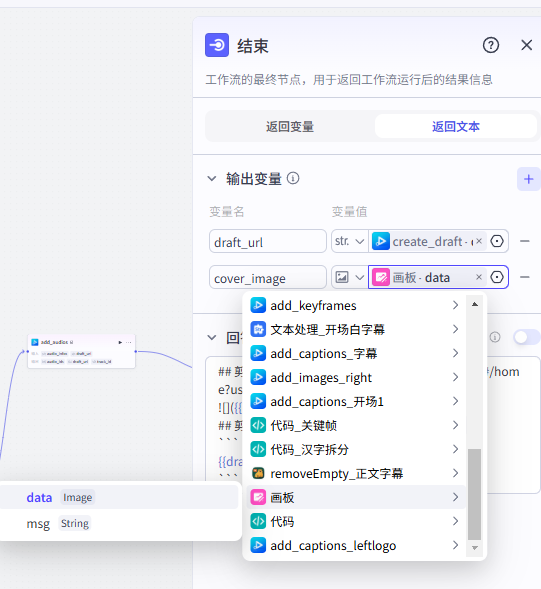Image resolution: width=541 pixels, height=589 pixels.
Task: Select the plain 代码 node entry
Action: click(355, 521)
